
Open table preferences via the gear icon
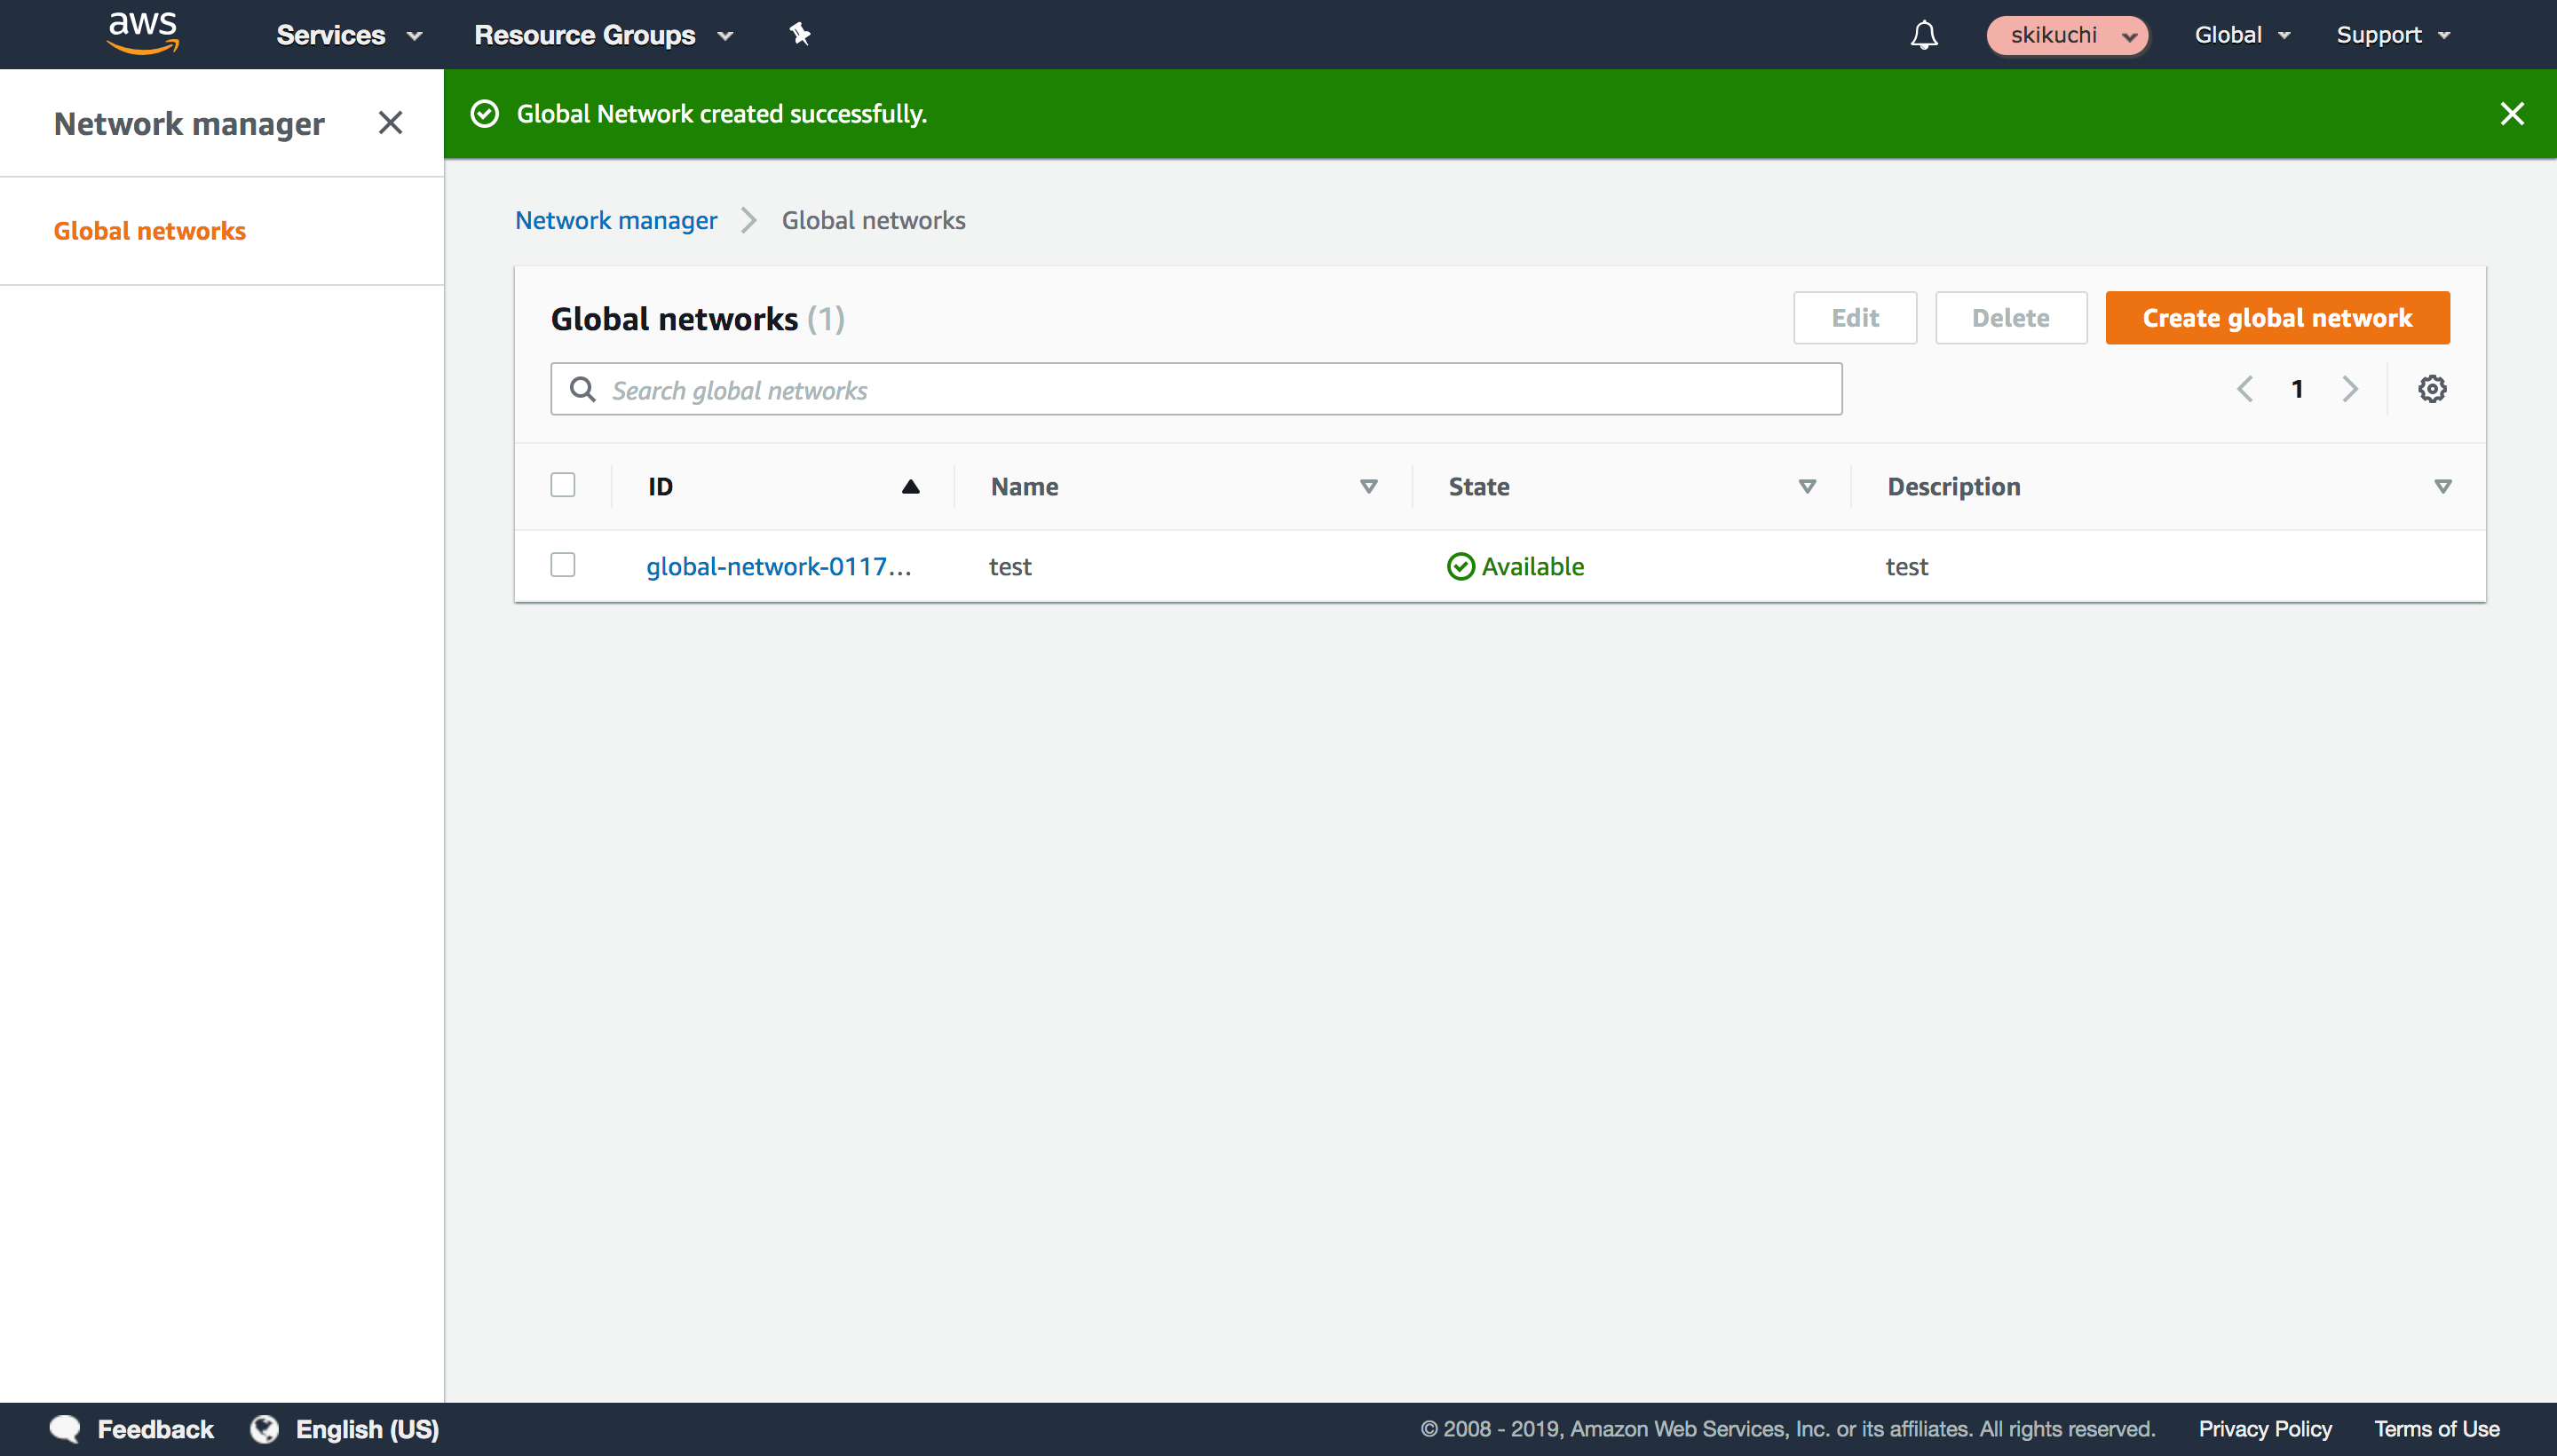click(x=2432, y=388)
